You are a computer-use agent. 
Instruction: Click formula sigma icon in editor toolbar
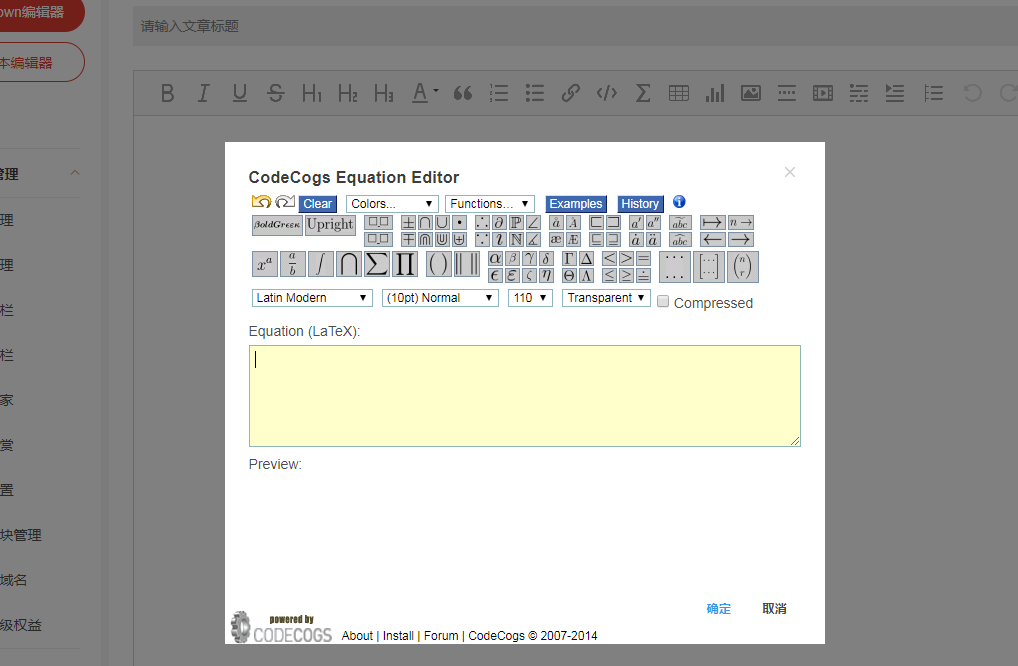(643, 93)
